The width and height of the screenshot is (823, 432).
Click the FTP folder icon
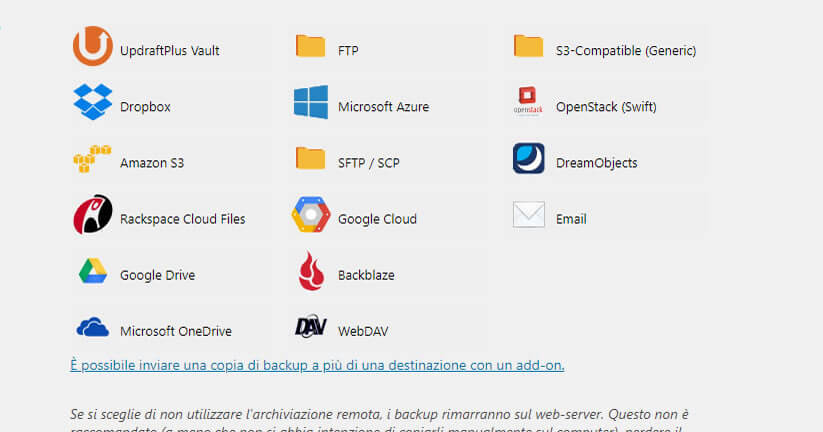point(311,46)
